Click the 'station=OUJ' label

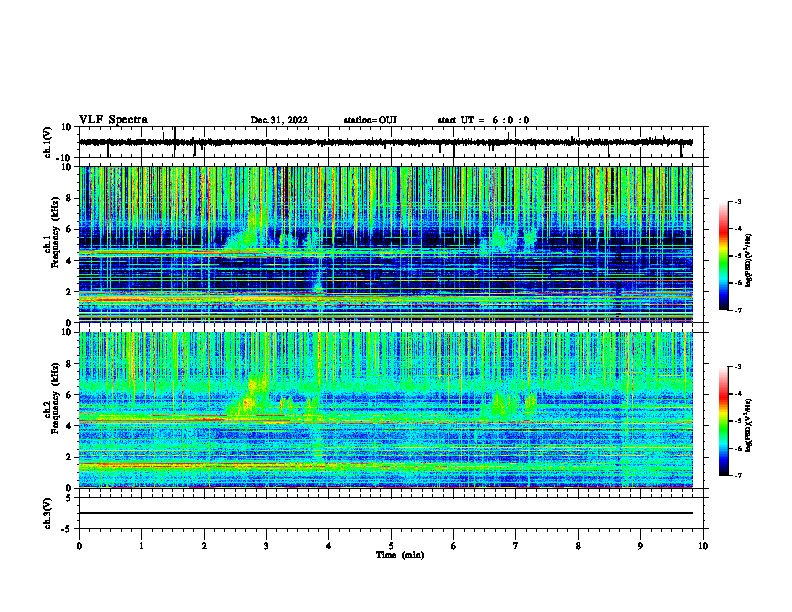[370, 120]
